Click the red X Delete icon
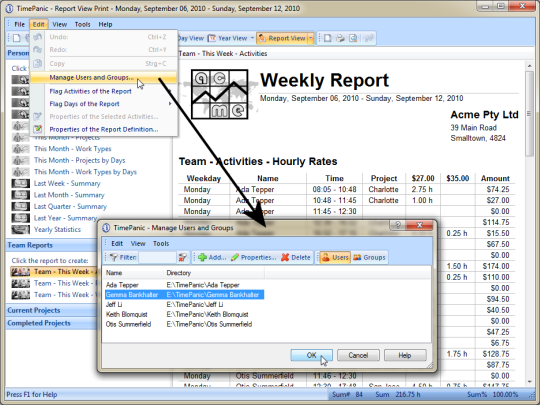 coord(285,257)
